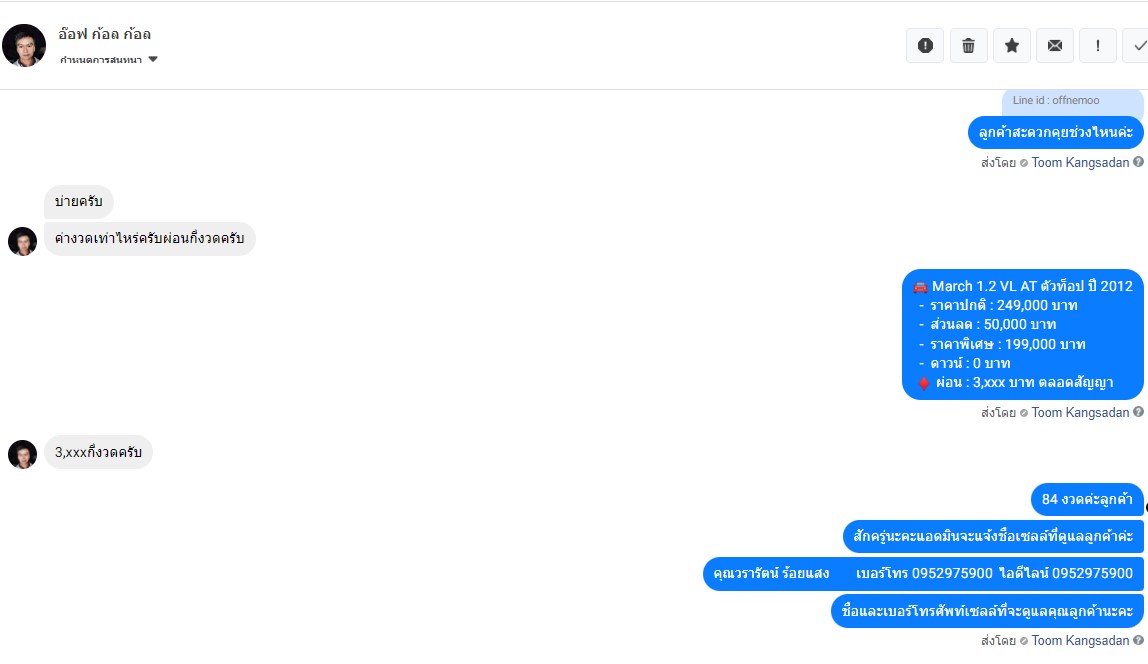Open the contact name in the header
This screenshot has width=1148, height=664.
click(105, 34)
